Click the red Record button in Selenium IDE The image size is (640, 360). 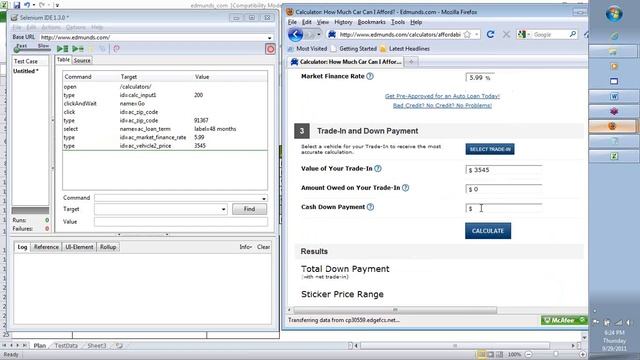tap(270, 49)
